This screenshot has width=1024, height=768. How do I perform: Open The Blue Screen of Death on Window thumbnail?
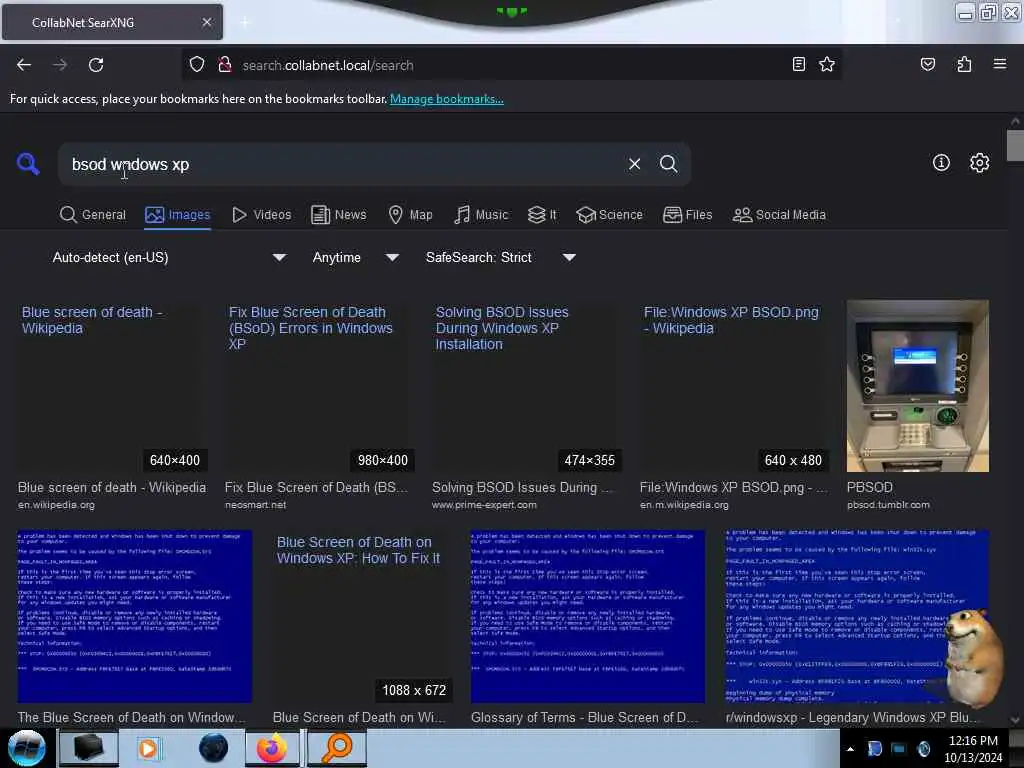point(135,616)
